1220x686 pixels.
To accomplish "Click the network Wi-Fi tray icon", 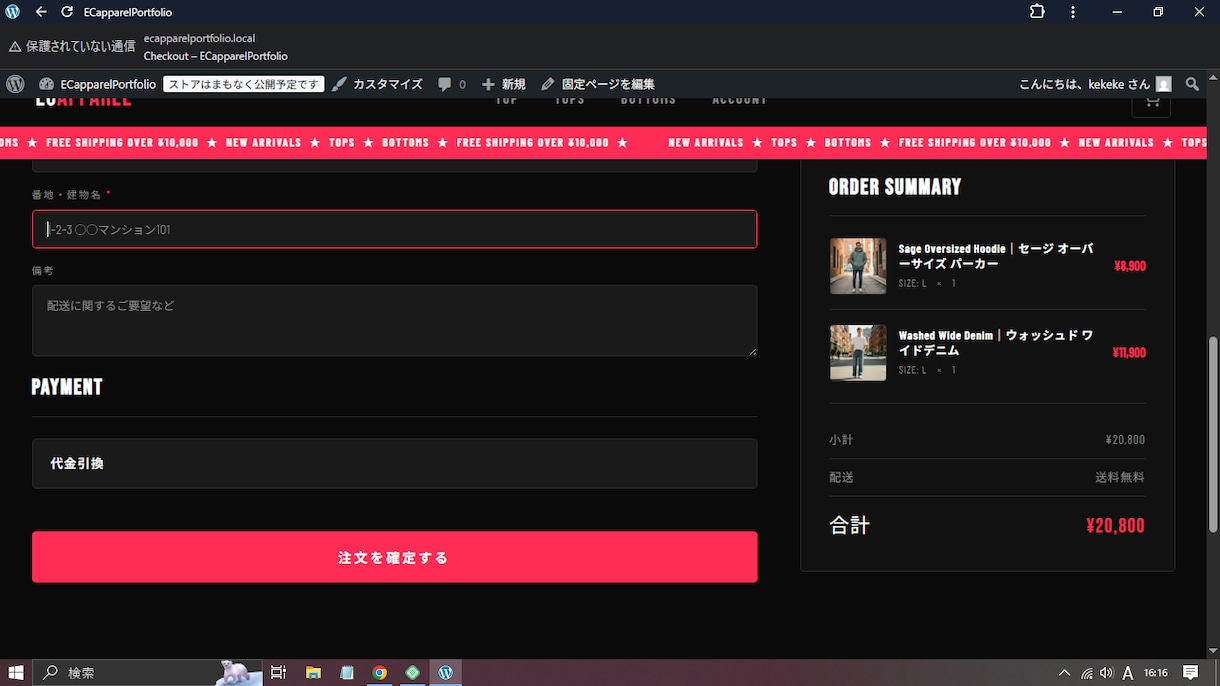I will pos(1086,673).
